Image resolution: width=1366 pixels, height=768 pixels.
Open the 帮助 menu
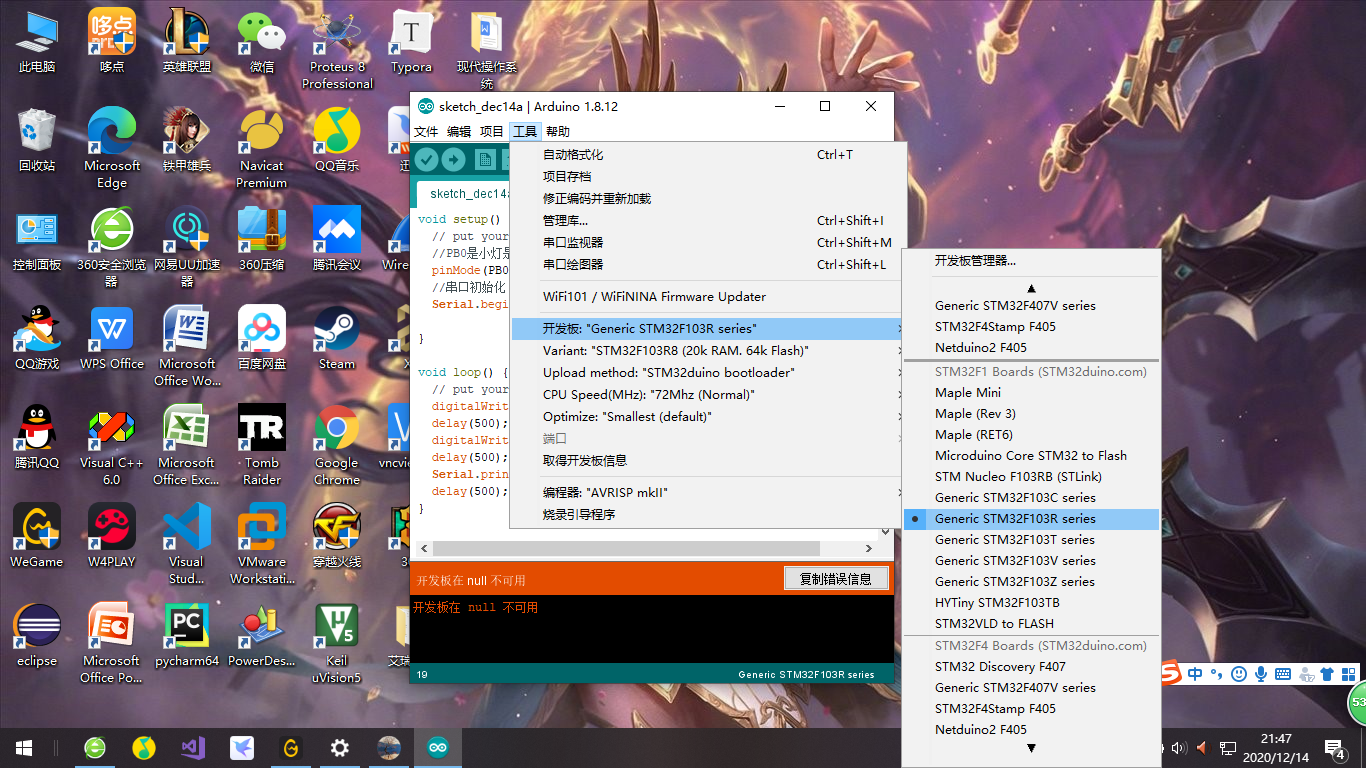click(558, 132)
